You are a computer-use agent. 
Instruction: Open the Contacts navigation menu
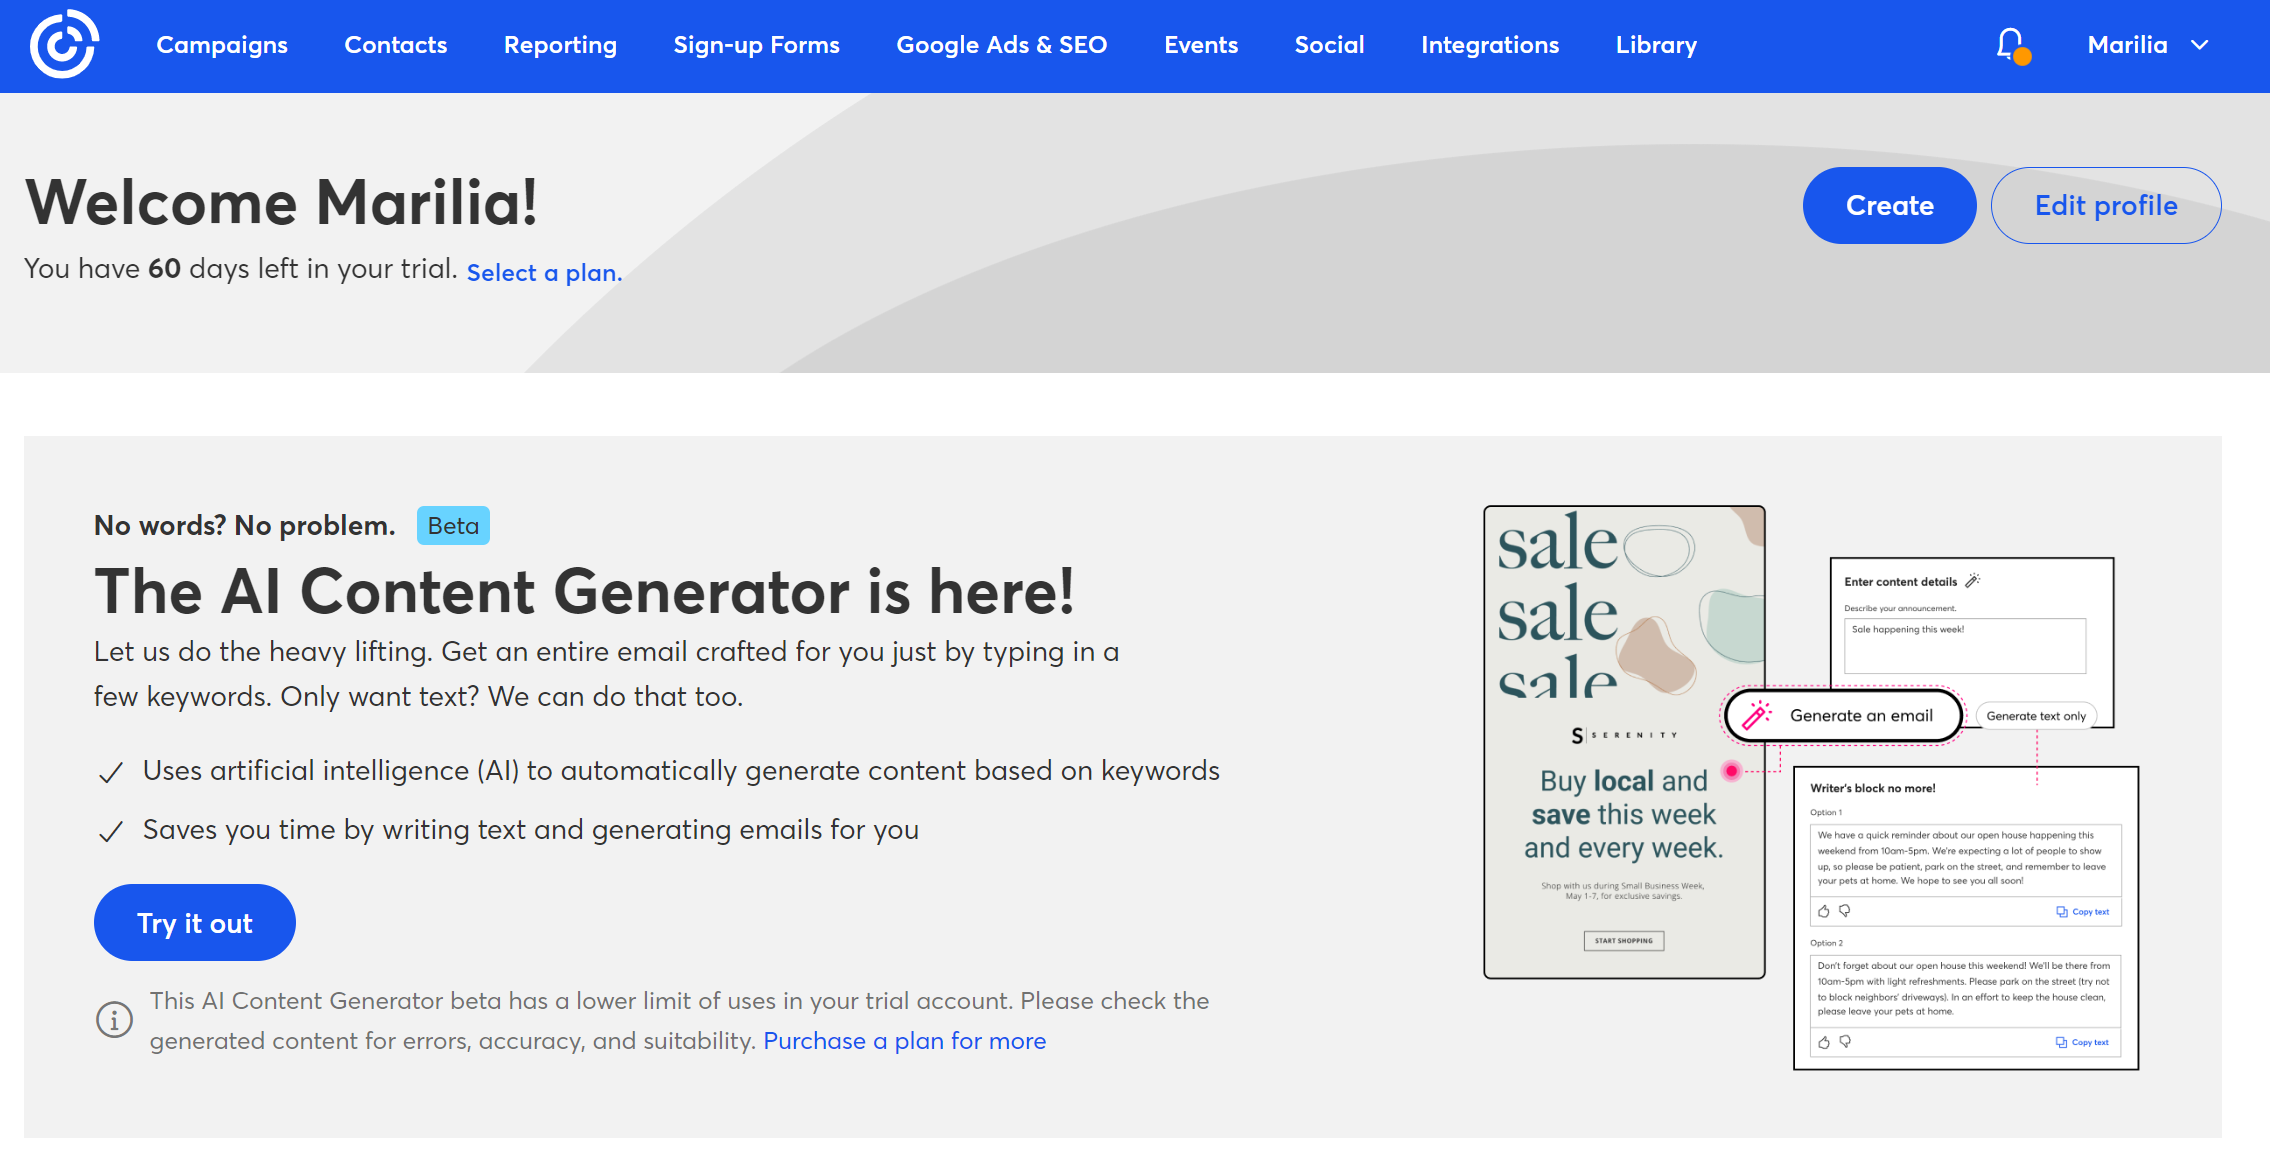tap(395, 43)
